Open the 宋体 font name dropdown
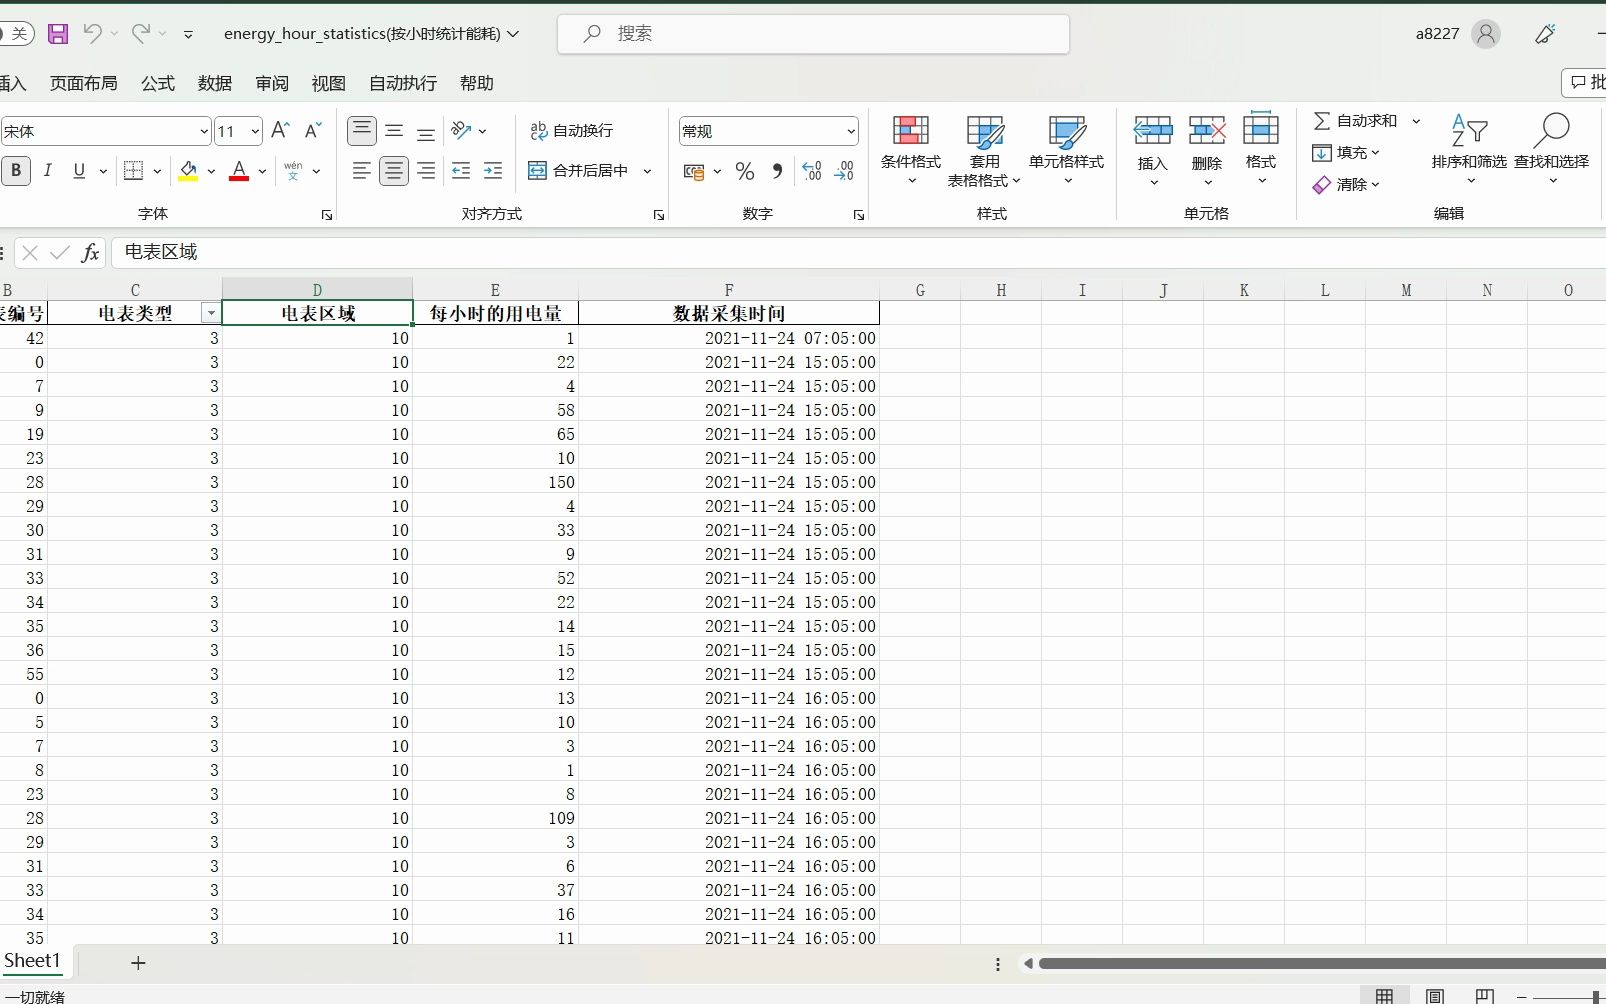This screenshot has width=1606, height=1004. click(204, 131)
